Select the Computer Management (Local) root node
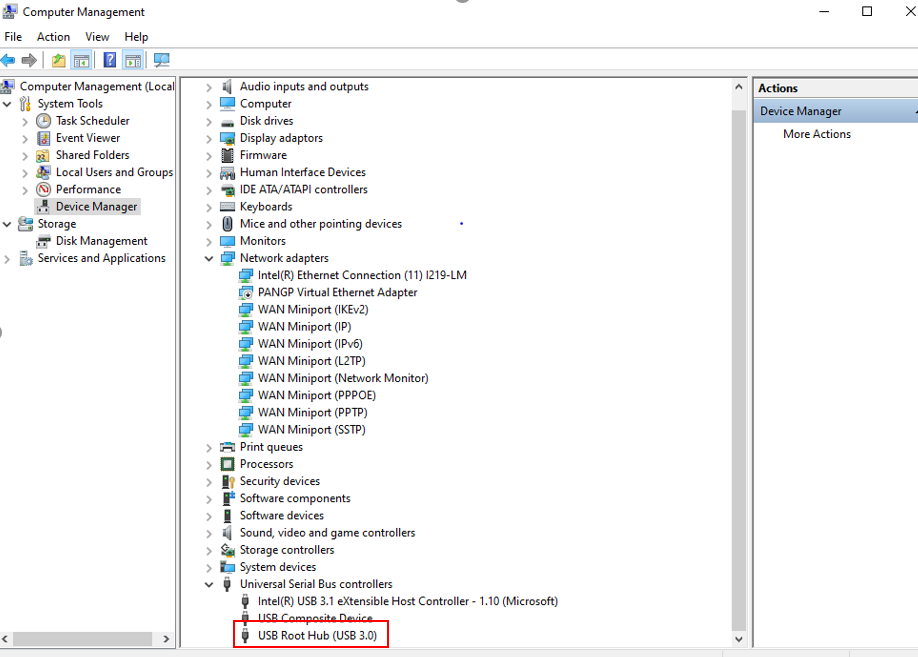Screen dimensions: 918x657 pos(97,87)
